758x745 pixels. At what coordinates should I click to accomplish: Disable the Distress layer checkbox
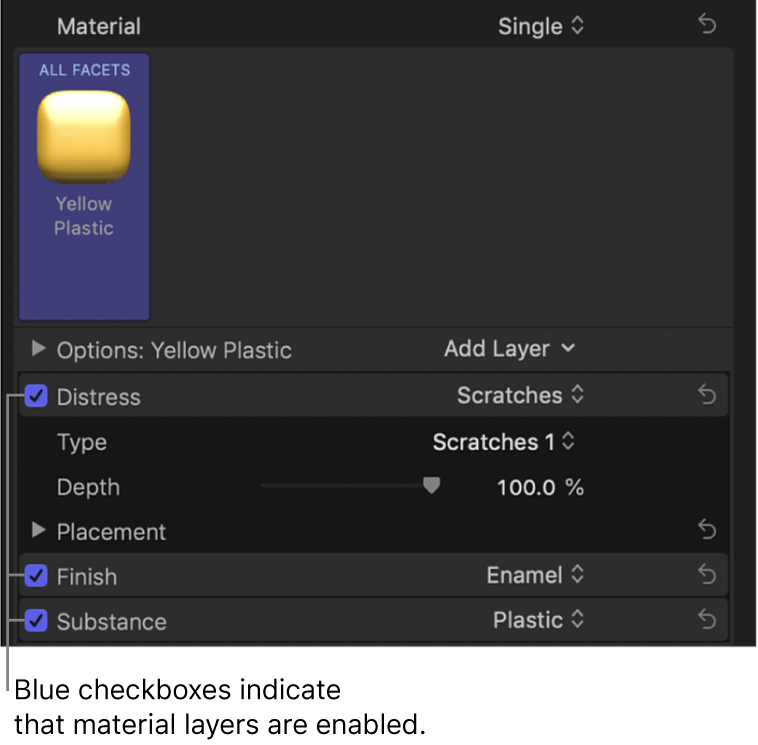[37, 397]
